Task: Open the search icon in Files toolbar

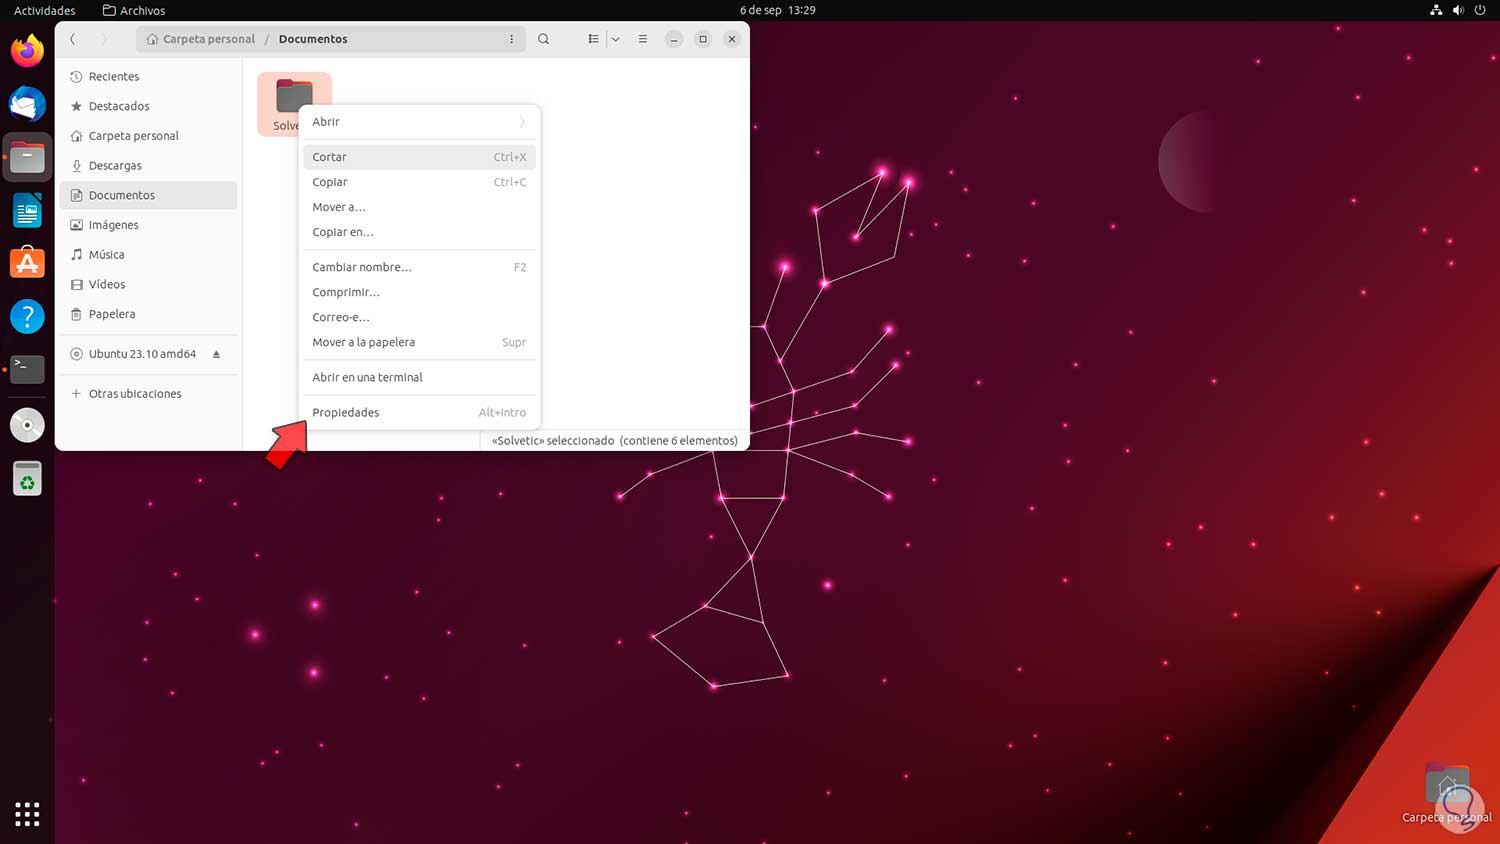Action: [543, 39]
